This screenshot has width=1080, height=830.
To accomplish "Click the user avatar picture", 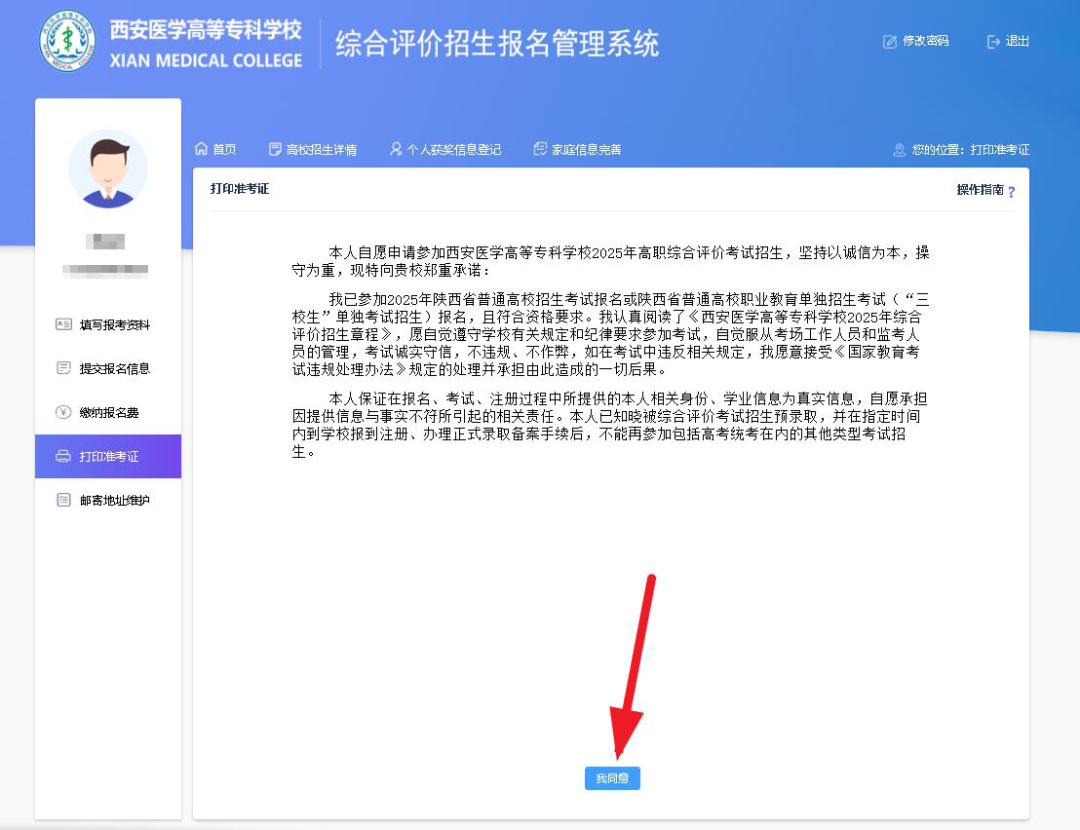I will point(108,169).
